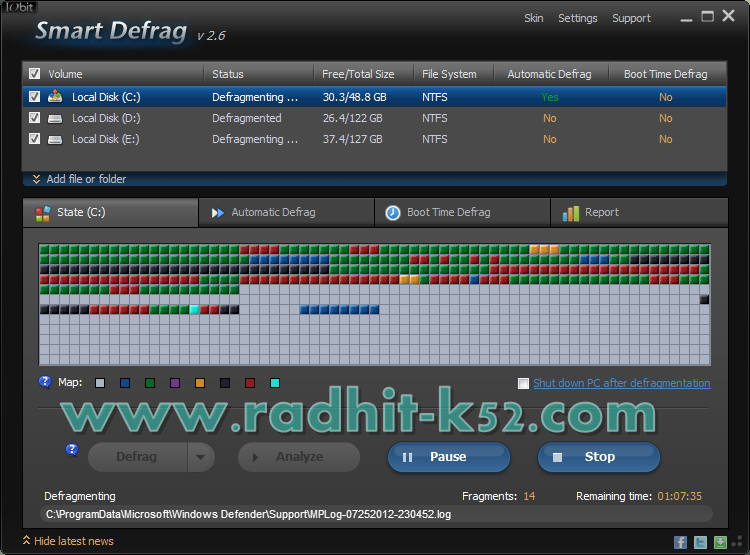
Task: Click the Status column header
Action: (x=259, y=74)
